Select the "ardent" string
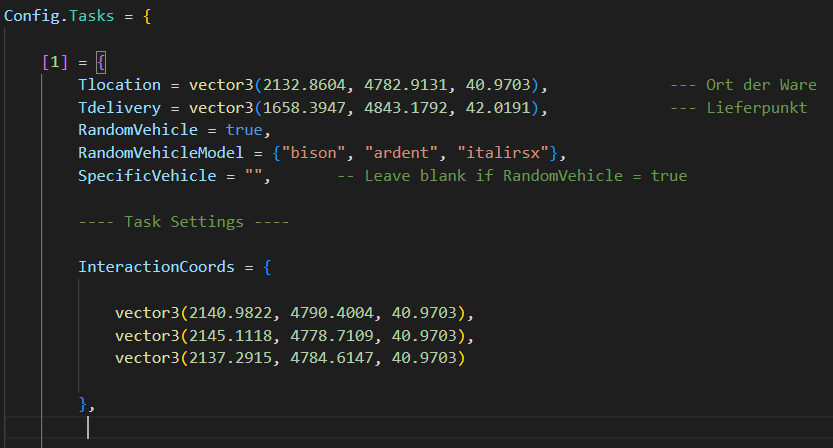The height and width of the screenshot is (448, 833). point(402,153)
